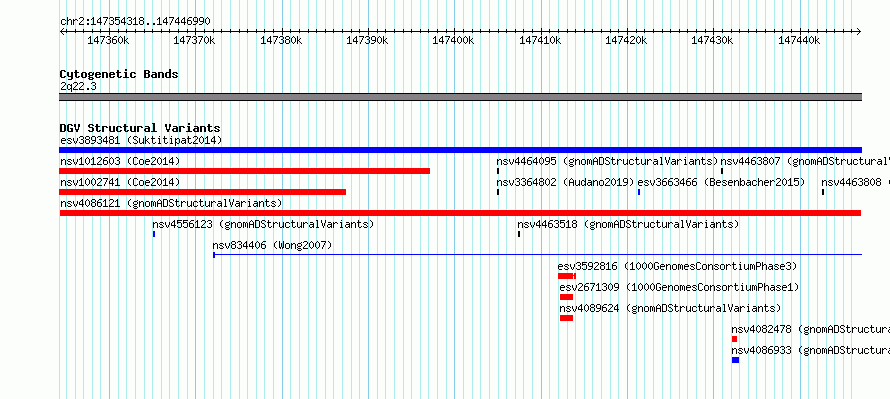
Task: Select the nsv4463808 variant label
Action: click(855, 182)
